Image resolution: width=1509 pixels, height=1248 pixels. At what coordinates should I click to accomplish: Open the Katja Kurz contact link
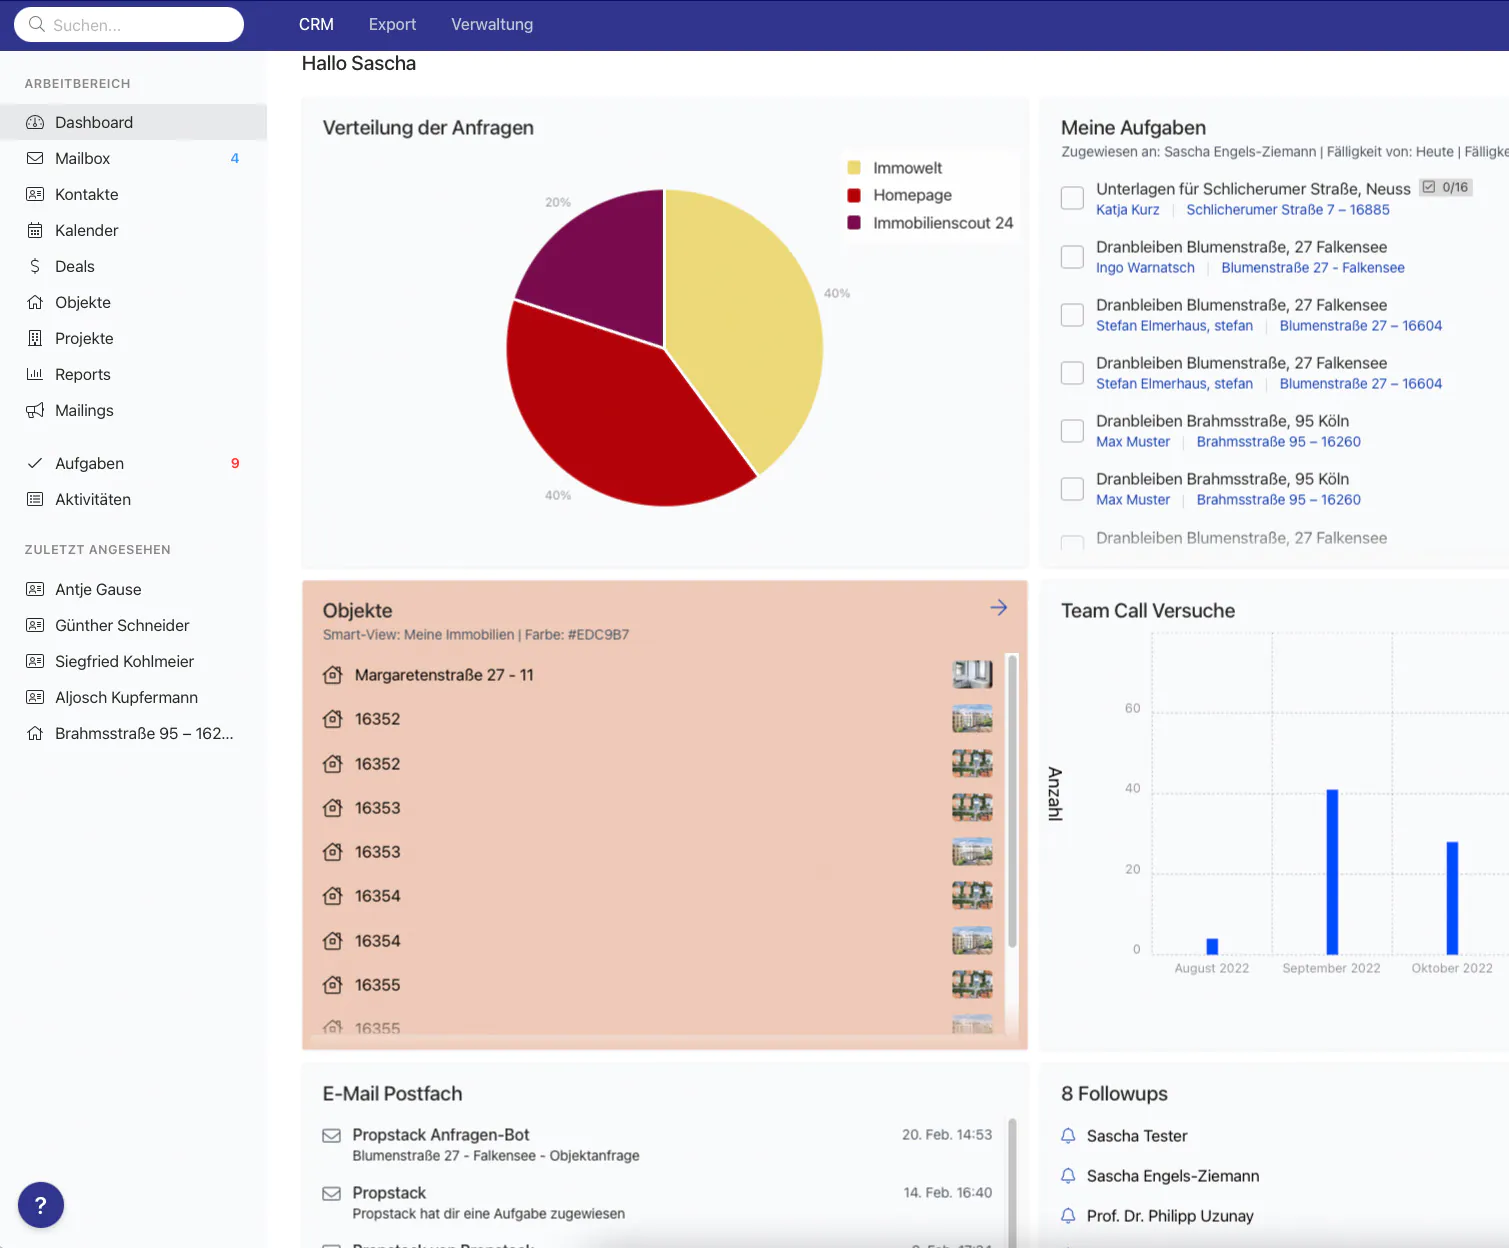click(1127, 210)
